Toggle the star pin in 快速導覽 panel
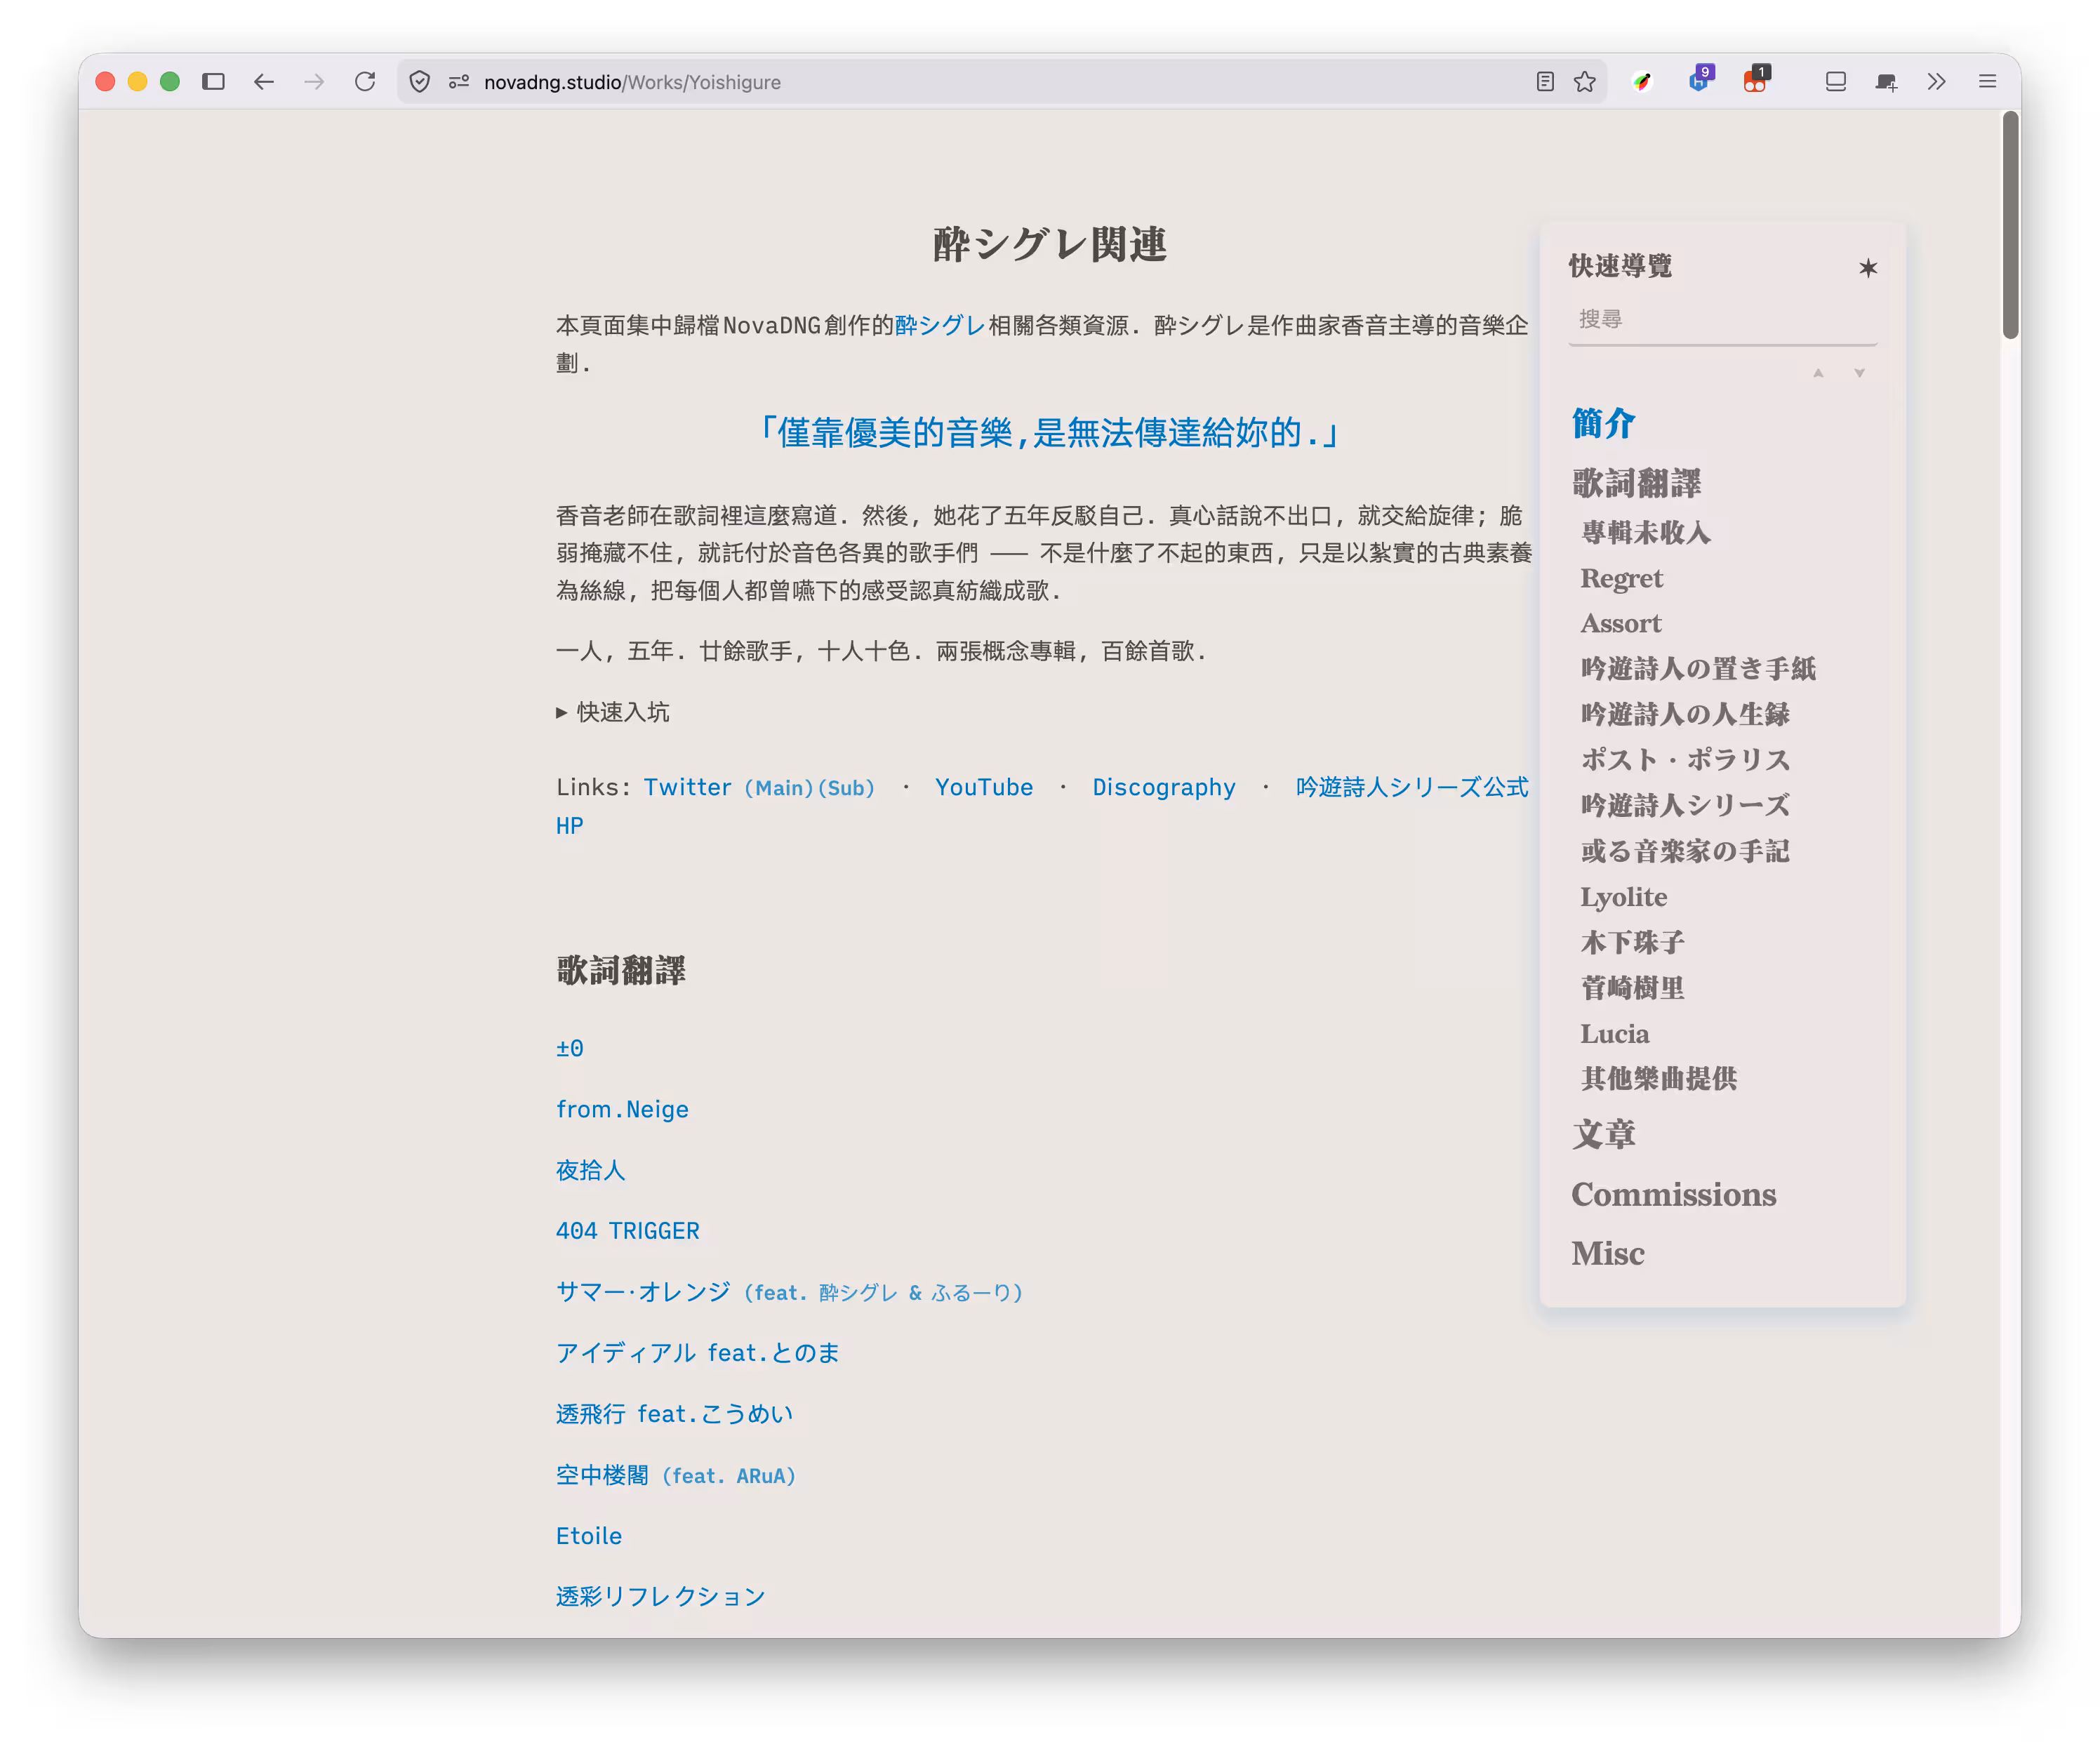 [1867, 268]
